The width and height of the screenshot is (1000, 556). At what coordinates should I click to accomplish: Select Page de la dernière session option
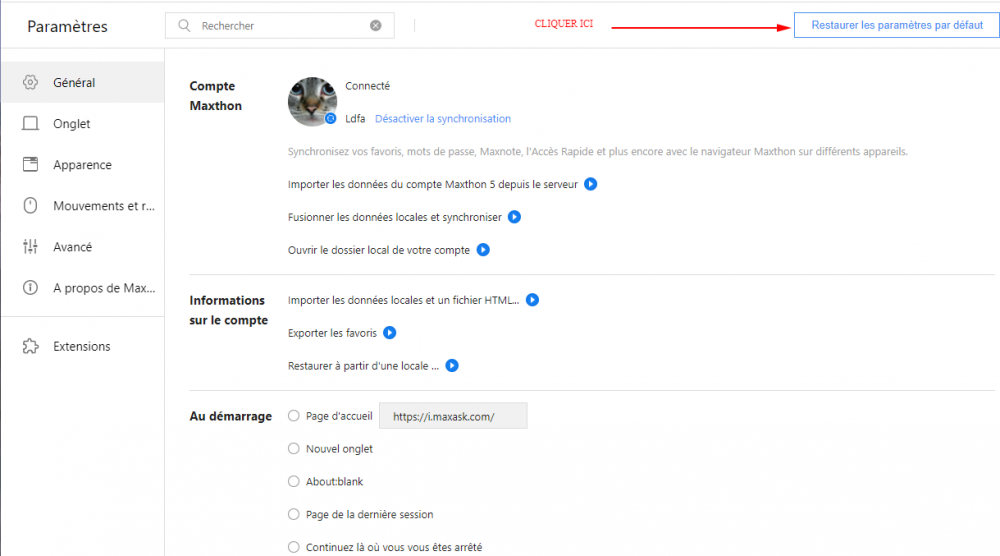click(x=294, y=514)
